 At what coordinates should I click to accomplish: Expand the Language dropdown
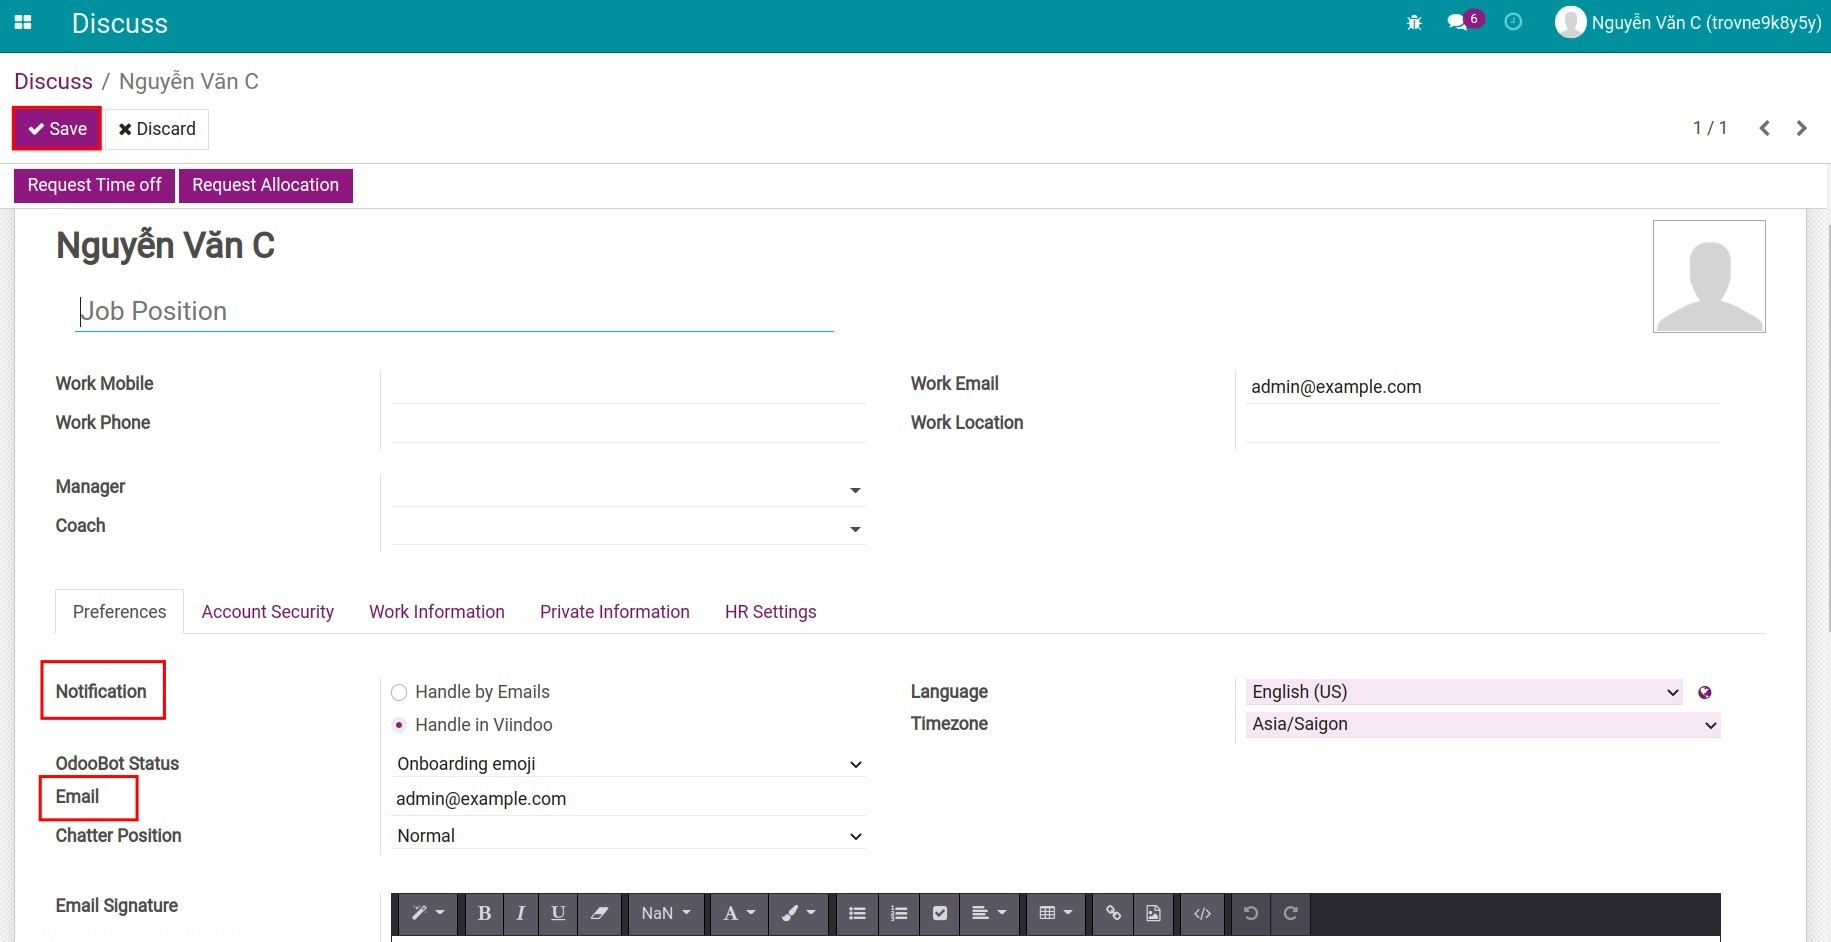1464,692
